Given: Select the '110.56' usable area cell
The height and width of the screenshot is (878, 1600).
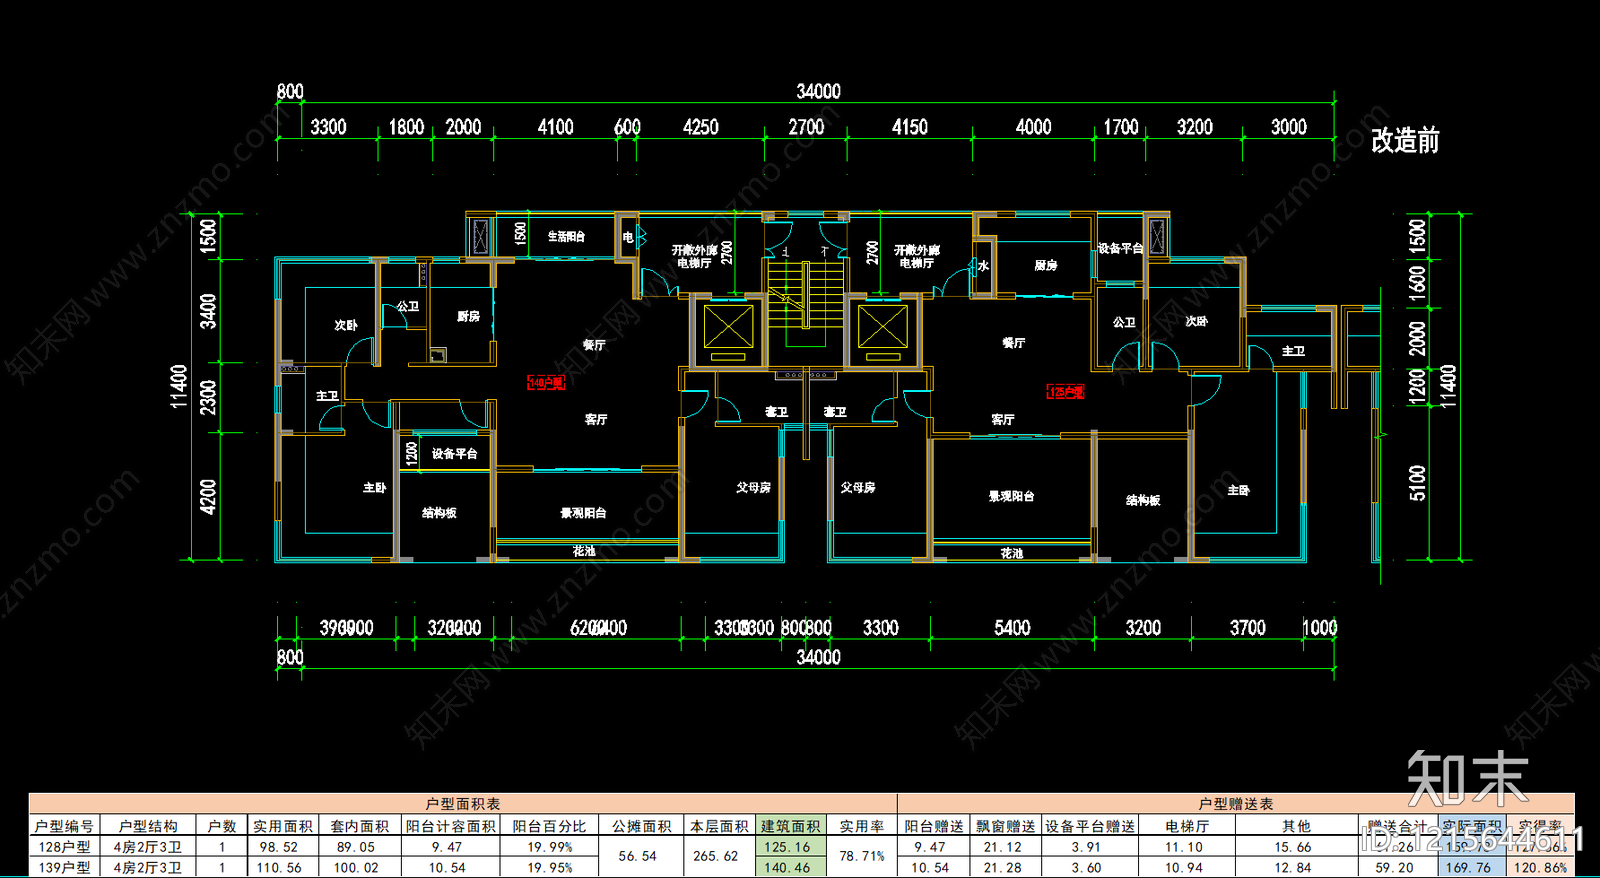Looking at the screenshot, I should coord(279,868).
